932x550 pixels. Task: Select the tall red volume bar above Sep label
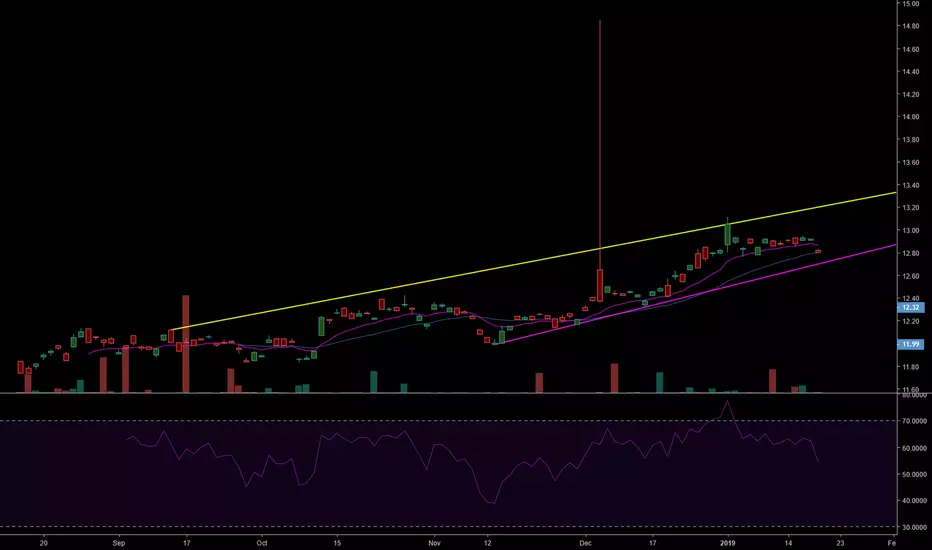pos(125,369)
